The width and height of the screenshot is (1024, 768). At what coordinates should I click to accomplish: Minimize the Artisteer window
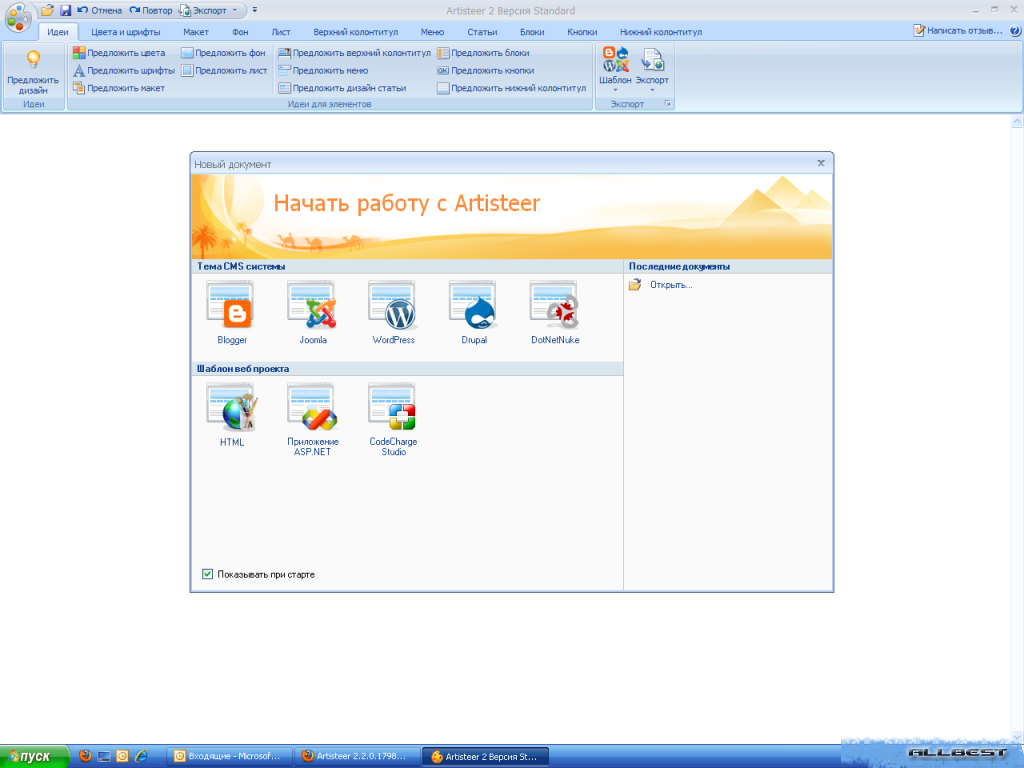975,10
